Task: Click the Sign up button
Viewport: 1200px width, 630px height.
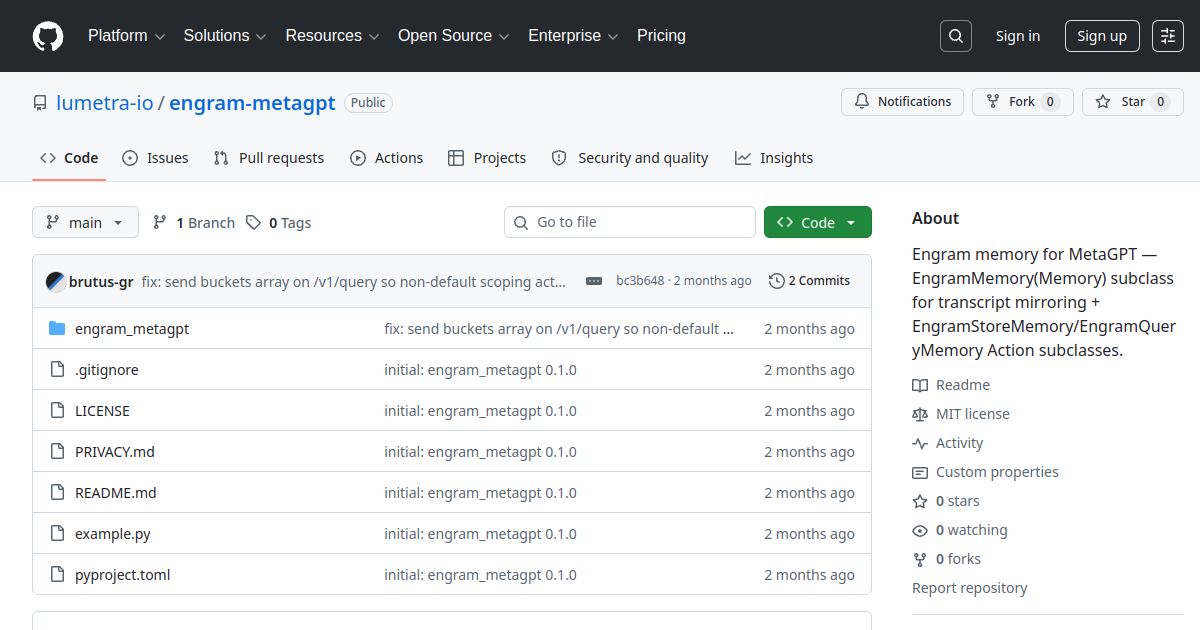Action: [x=1102, y=36]
